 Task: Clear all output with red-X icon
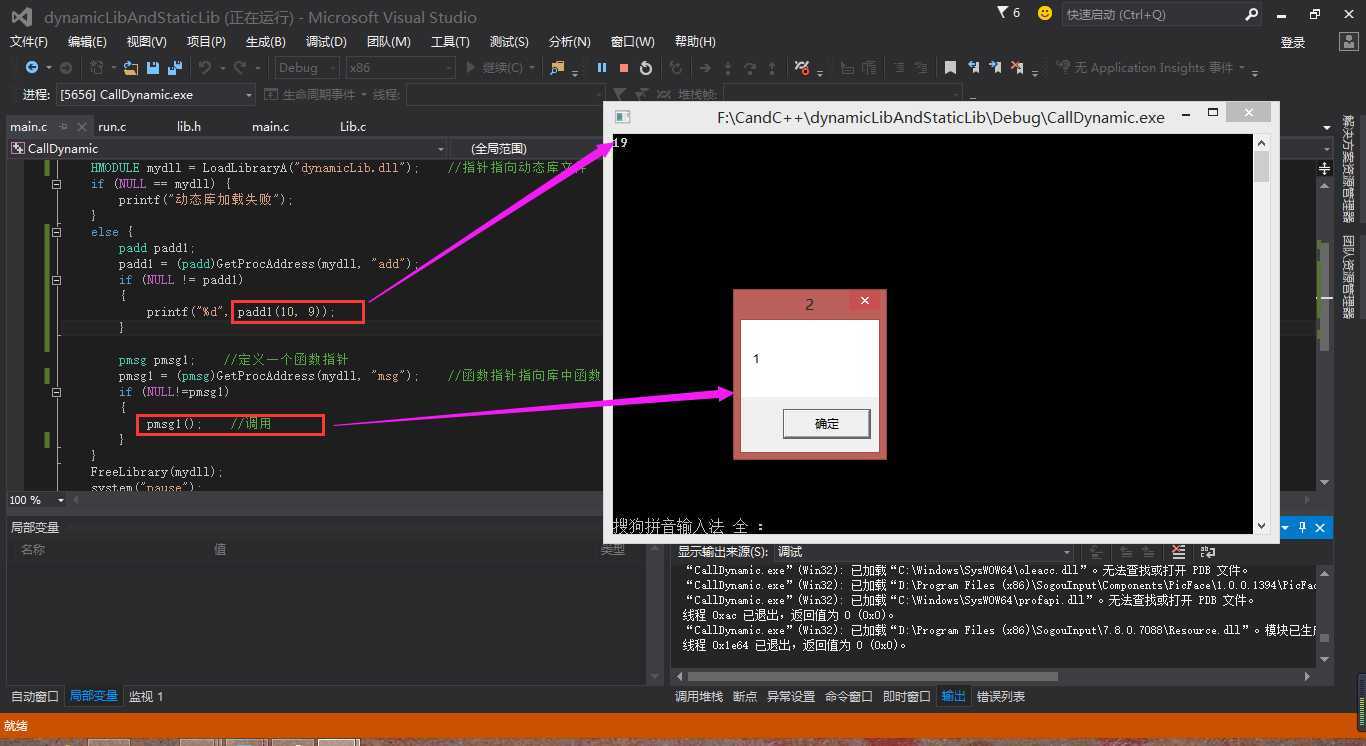coord(1178,552)
